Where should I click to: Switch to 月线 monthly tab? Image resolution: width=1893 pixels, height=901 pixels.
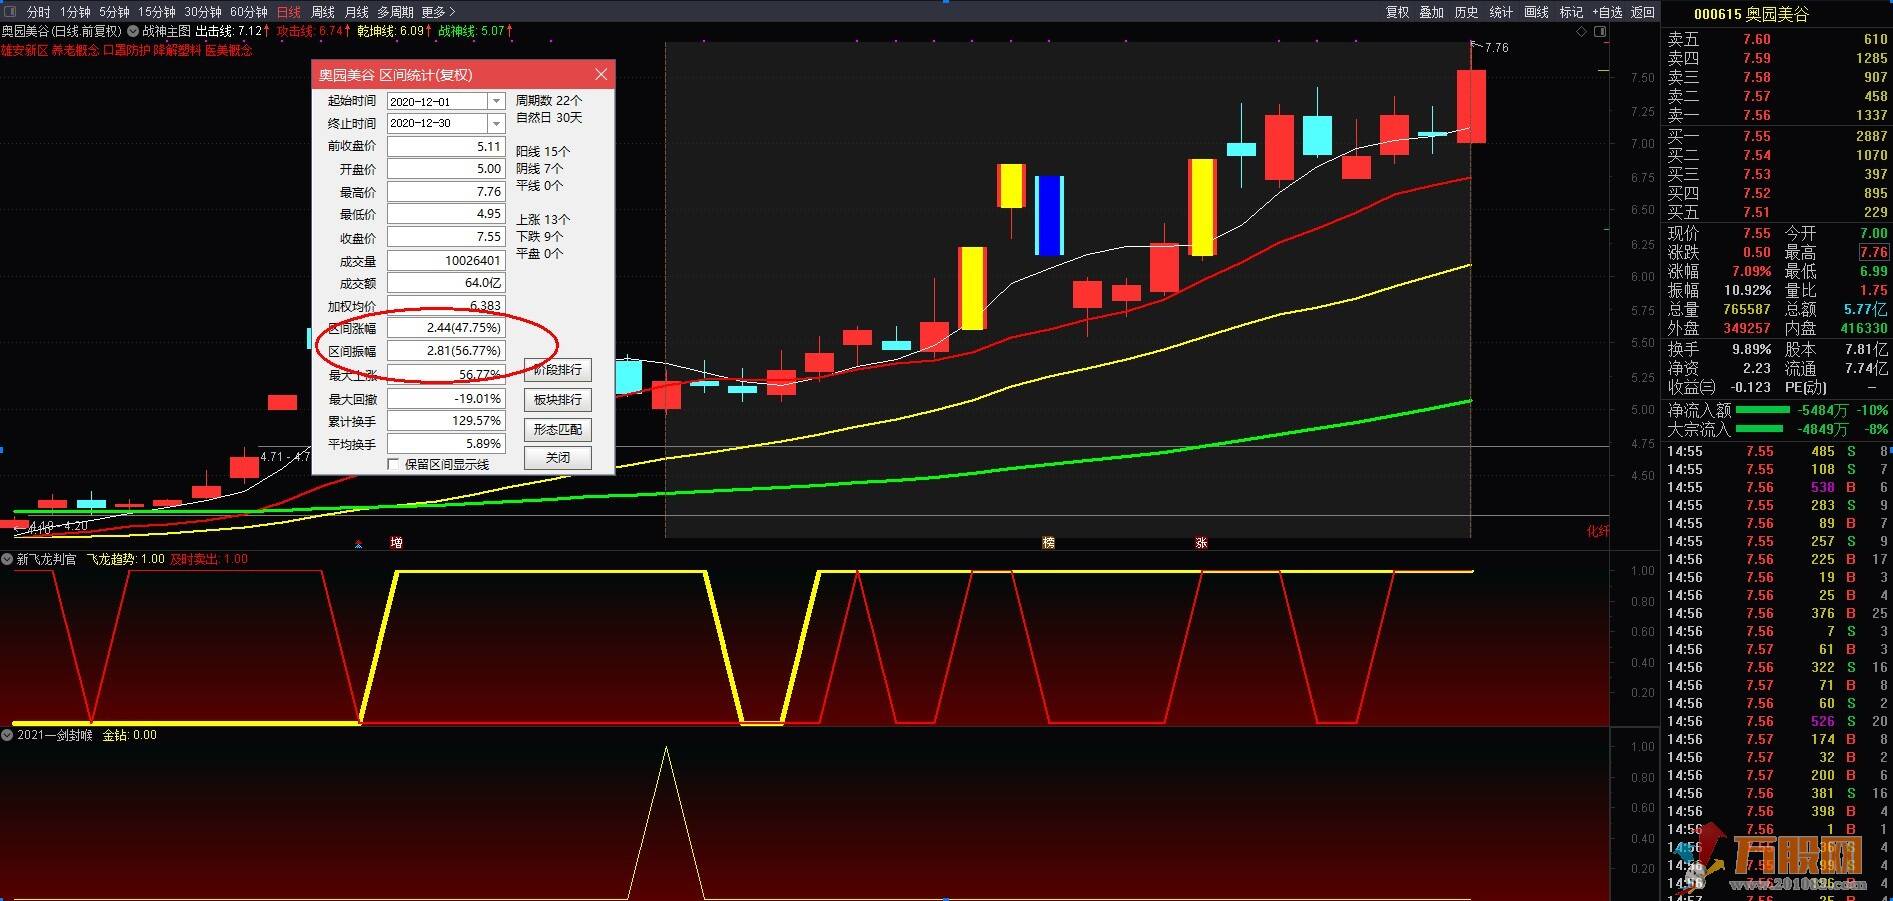click(357, 12)
